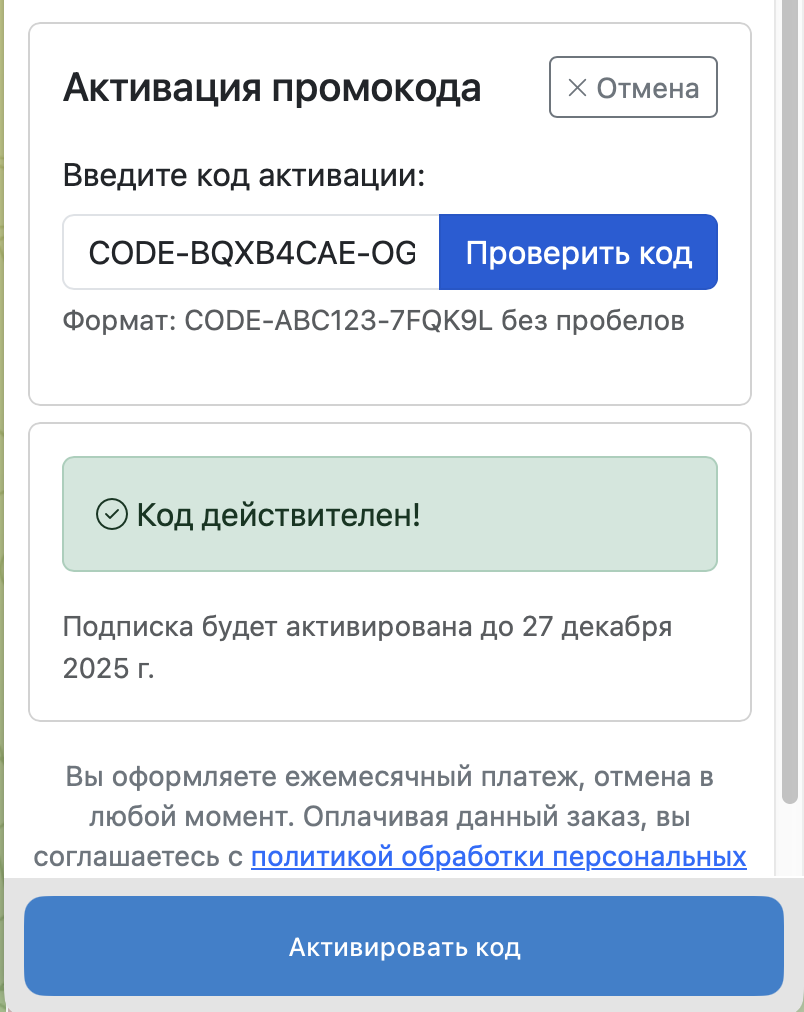This screenshot has height=1012, width=804.
Task: Click the Проверить код button
Action: (578, 252)
